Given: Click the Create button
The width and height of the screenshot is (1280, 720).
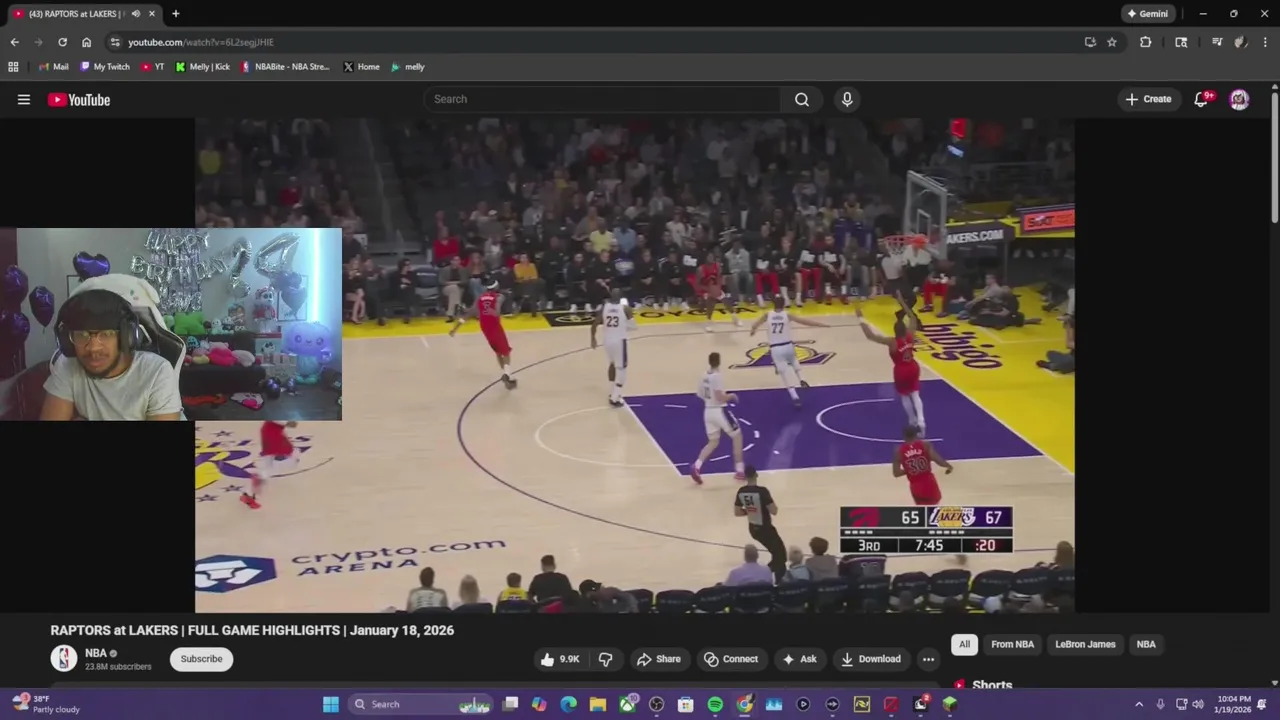Looking at the screenshot, I should (x=1148, y=99).
